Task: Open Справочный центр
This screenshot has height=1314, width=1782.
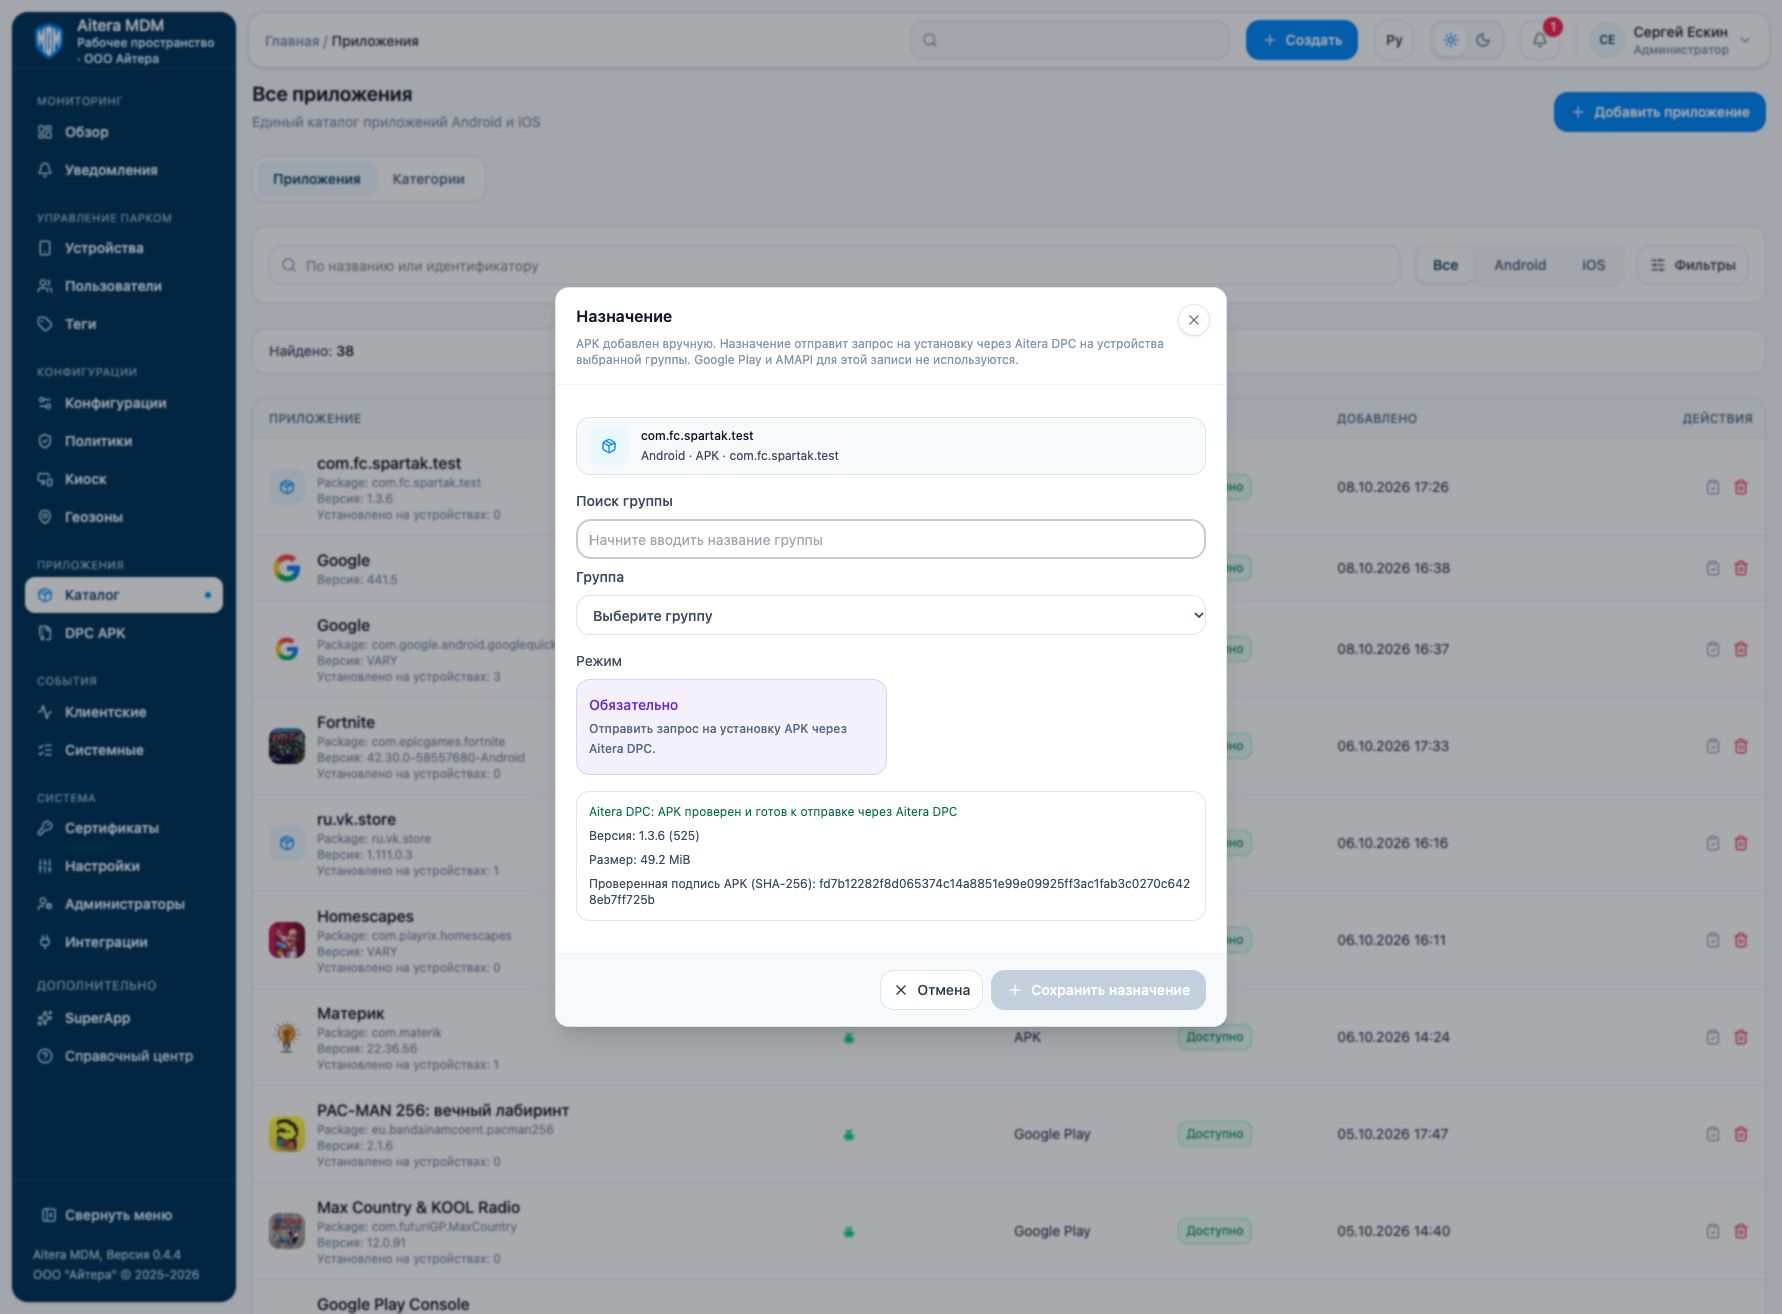Action: pos(124,1056)
